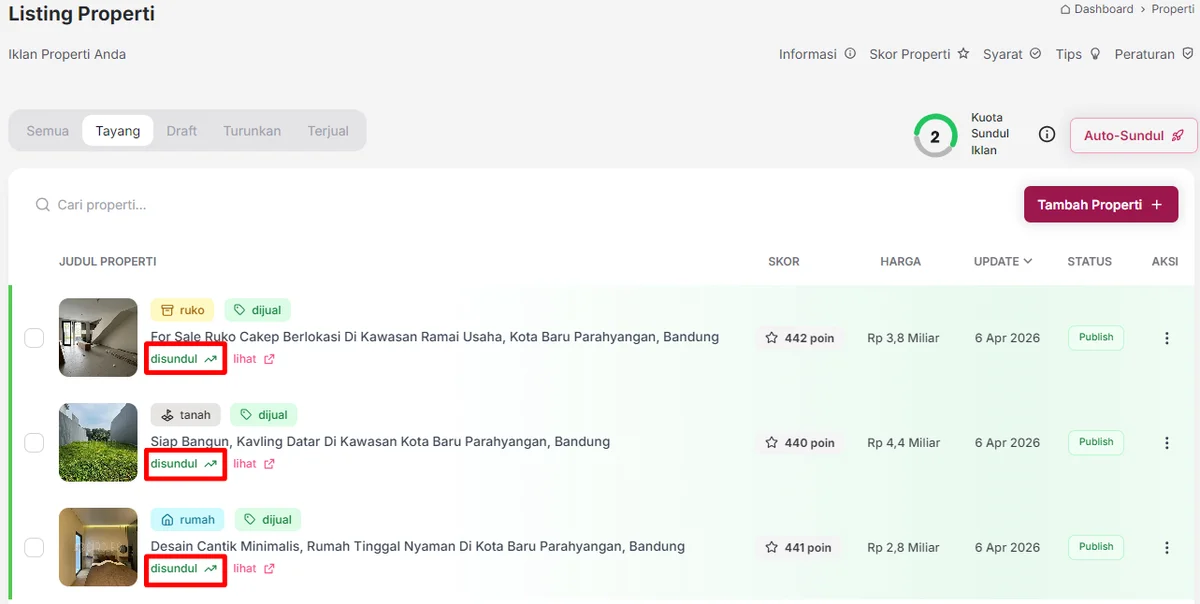
Task: Select checkbox for the ruko listing
Action: pyautogui.click(x=34, y=338)
